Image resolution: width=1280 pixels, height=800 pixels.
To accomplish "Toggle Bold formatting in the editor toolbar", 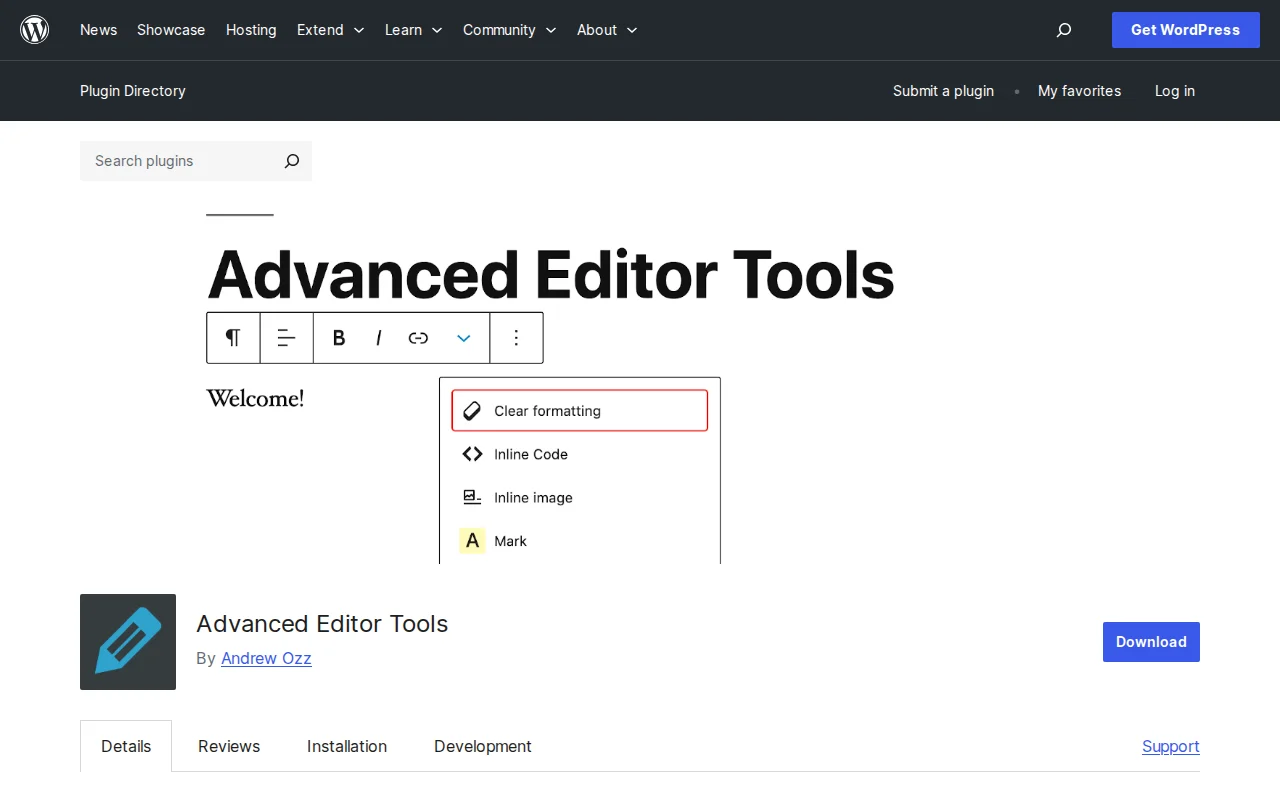I will pos(338,338).
